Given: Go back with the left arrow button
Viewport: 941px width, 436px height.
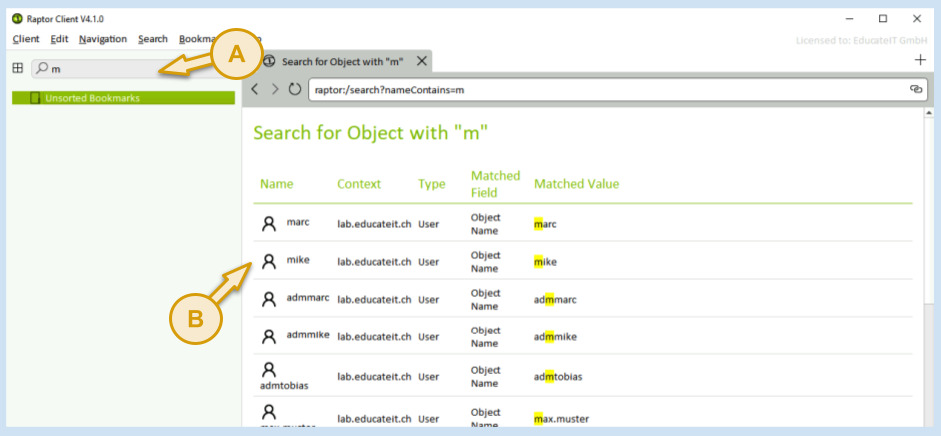Looking at the screenshot, I should 255,89.
